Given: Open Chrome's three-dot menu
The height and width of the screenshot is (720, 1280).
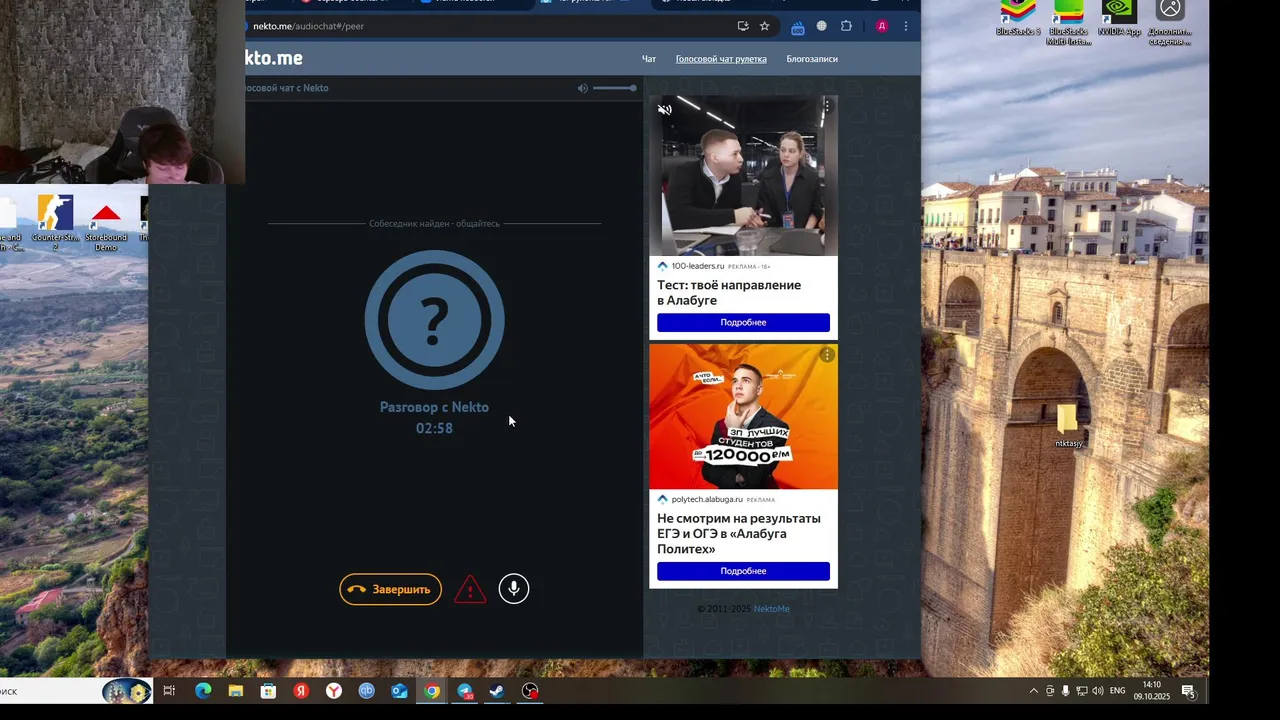Looking at the screenshot, I should 906,26.
